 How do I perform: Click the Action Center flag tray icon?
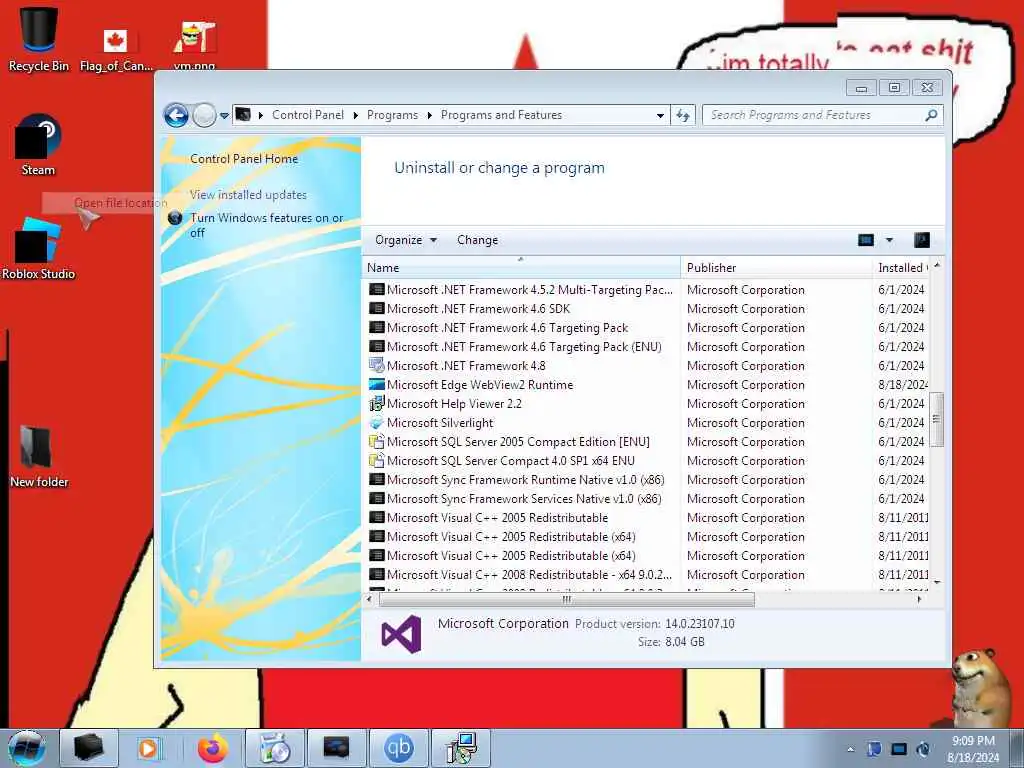point(874,749)
